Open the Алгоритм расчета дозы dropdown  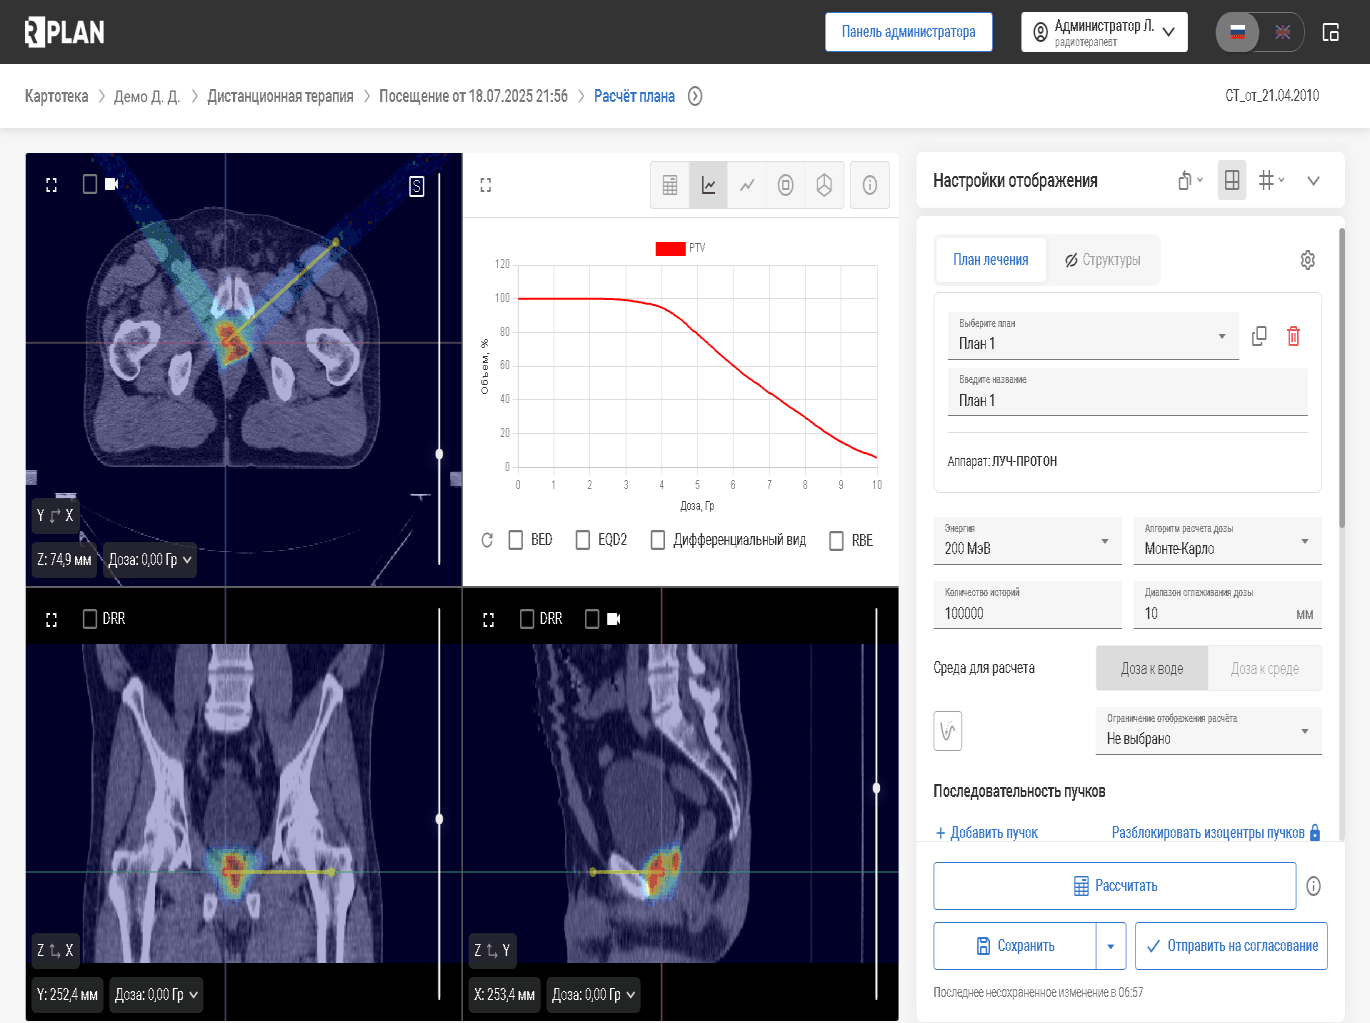[1228, 541]
